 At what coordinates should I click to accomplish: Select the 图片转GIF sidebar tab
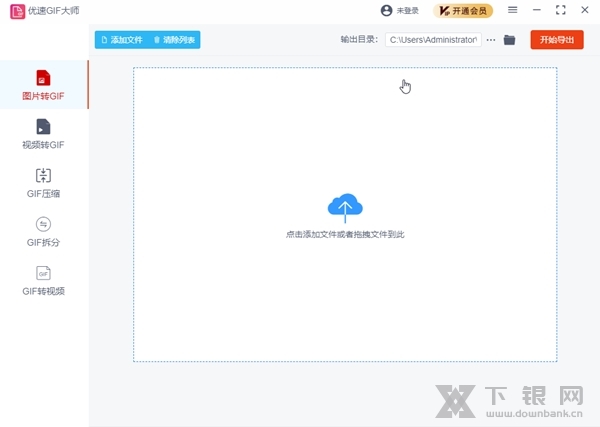coord(44,85)
